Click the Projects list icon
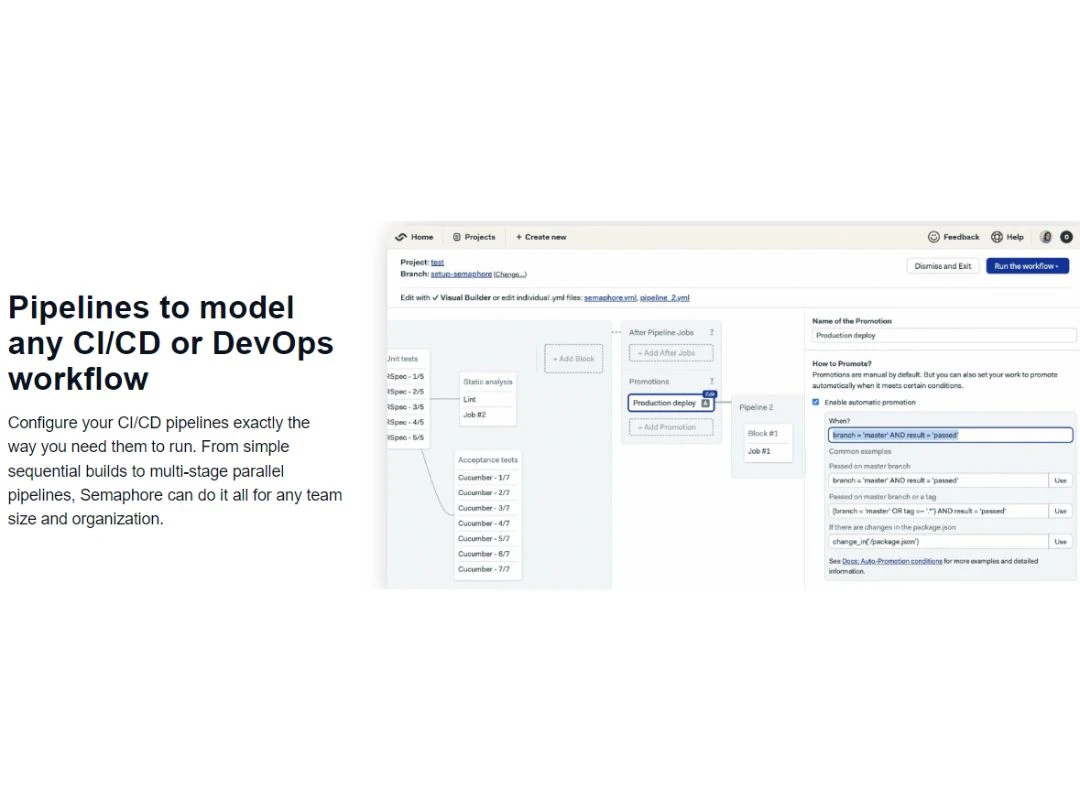Viewport: 1080px width, 810px height. pyautogui.click(x=457, y=237)
